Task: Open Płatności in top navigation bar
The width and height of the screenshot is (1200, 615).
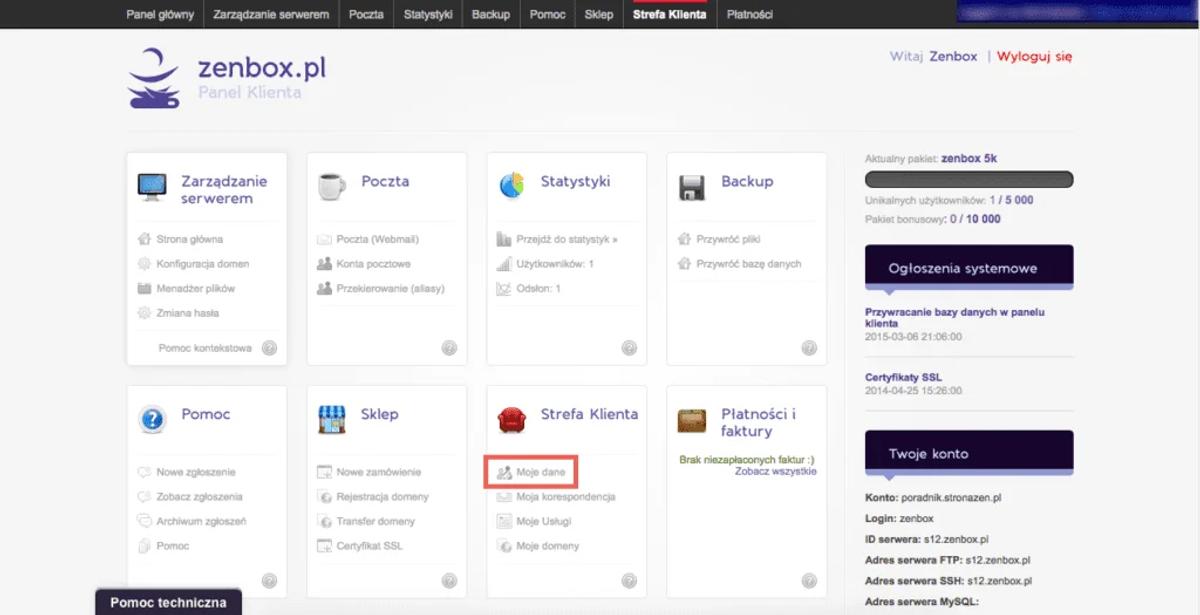Action: click(x=750, y=15)
